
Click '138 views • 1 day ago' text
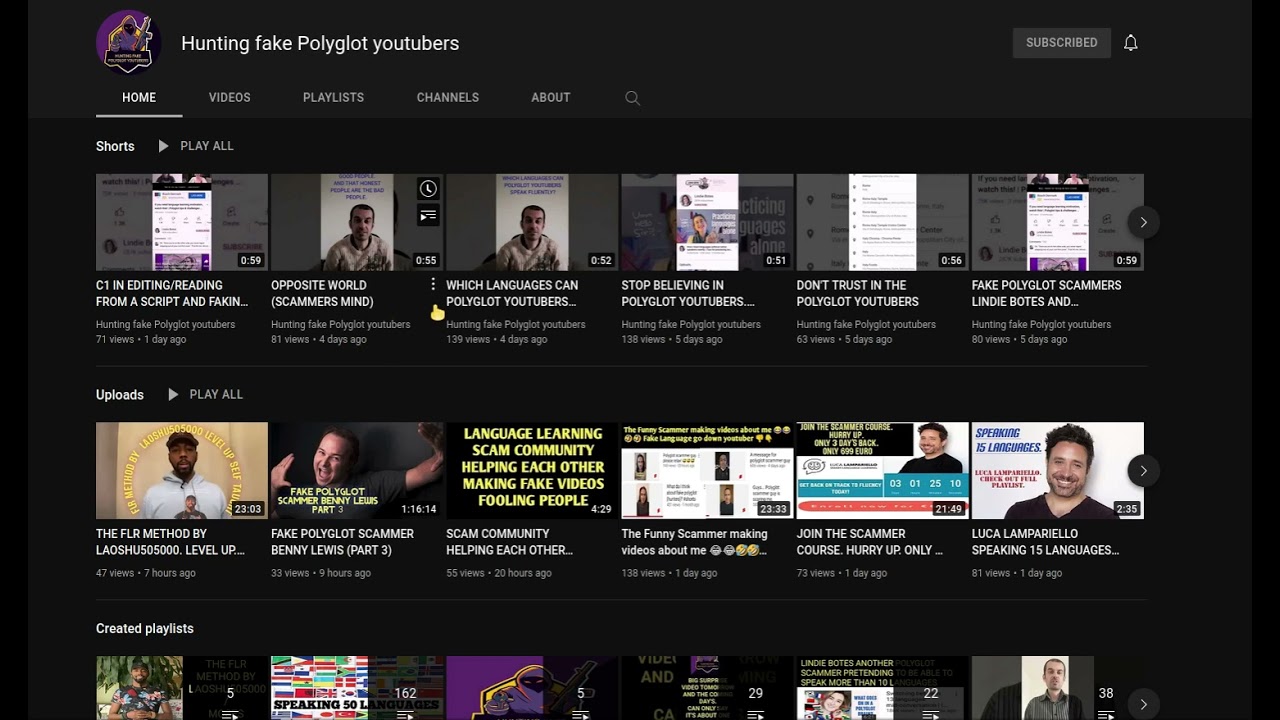click(x=669, y=574)
